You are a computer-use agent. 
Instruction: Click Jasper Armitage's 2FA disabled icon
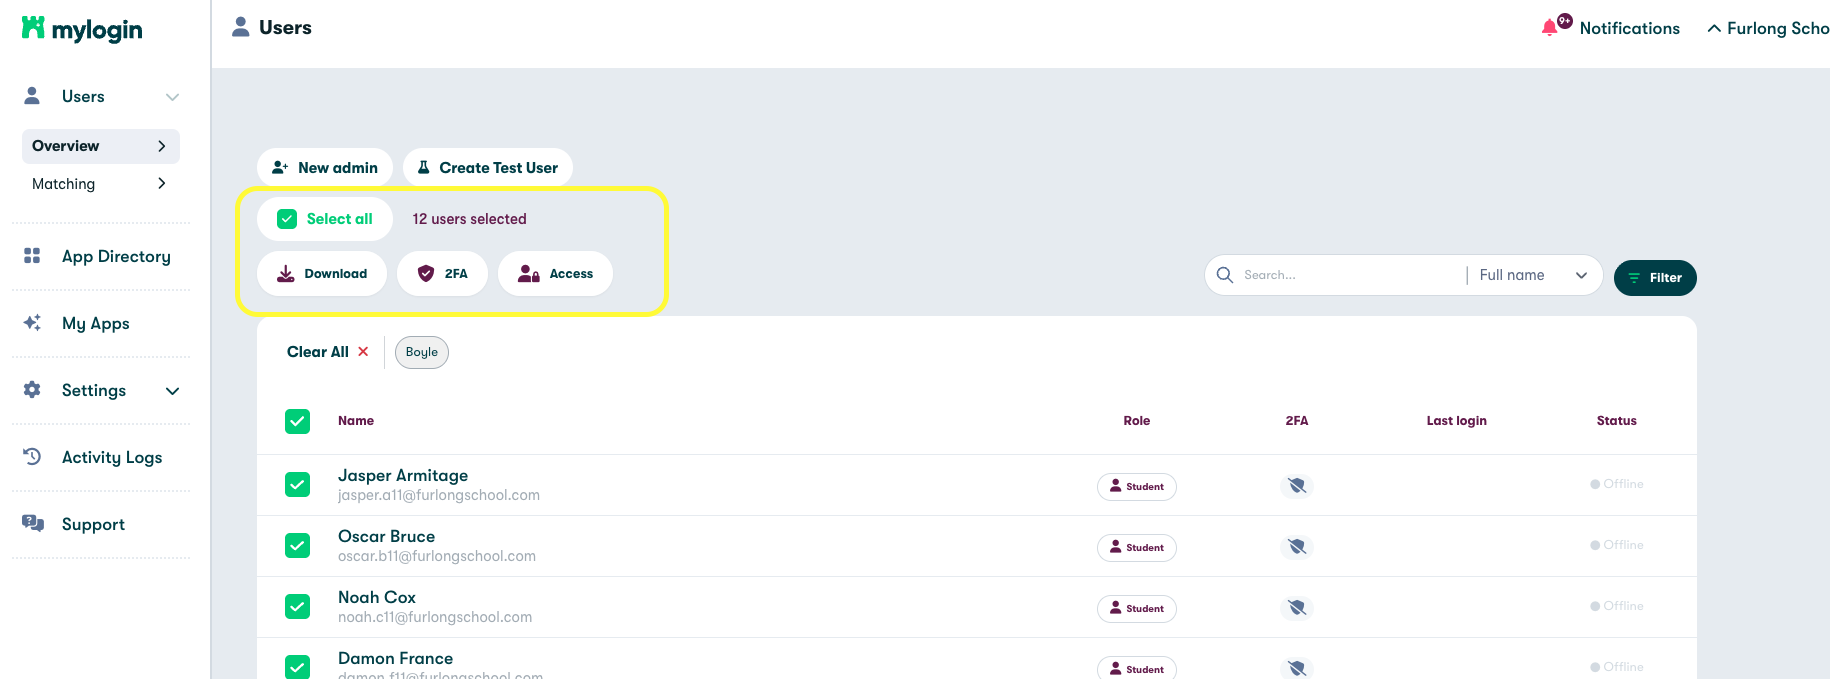[x=1297, y=486]
